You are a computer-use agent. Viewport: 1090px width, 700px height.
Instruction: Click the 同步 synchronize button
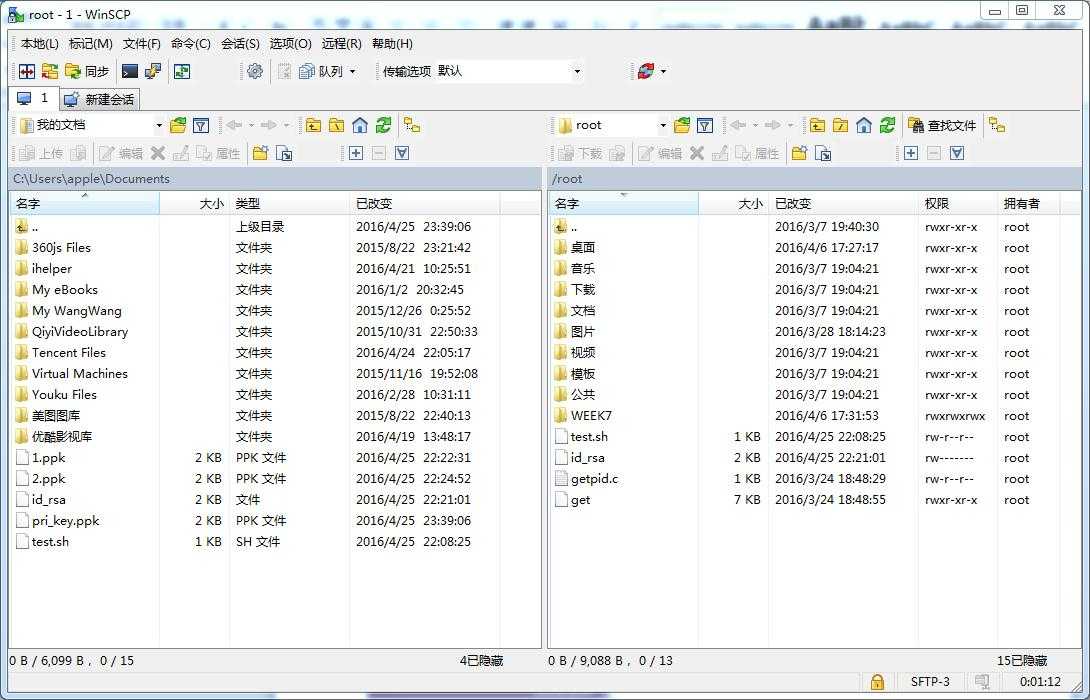tap(87, 71)
